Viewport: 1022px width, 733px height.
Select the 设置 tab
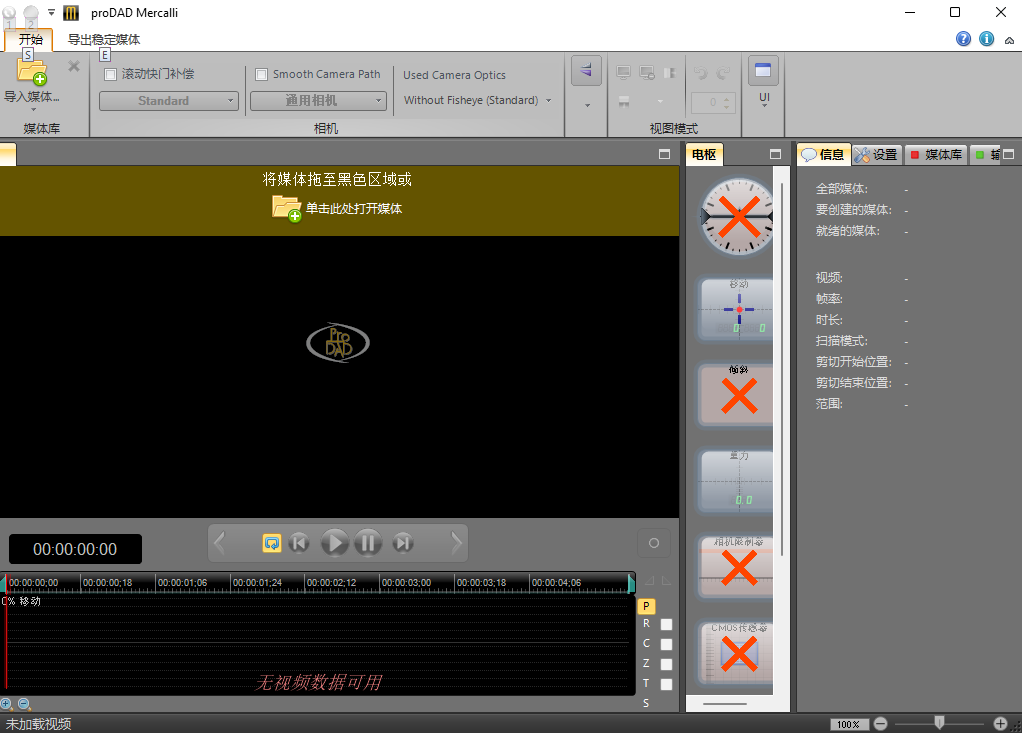tap(877, 154)
